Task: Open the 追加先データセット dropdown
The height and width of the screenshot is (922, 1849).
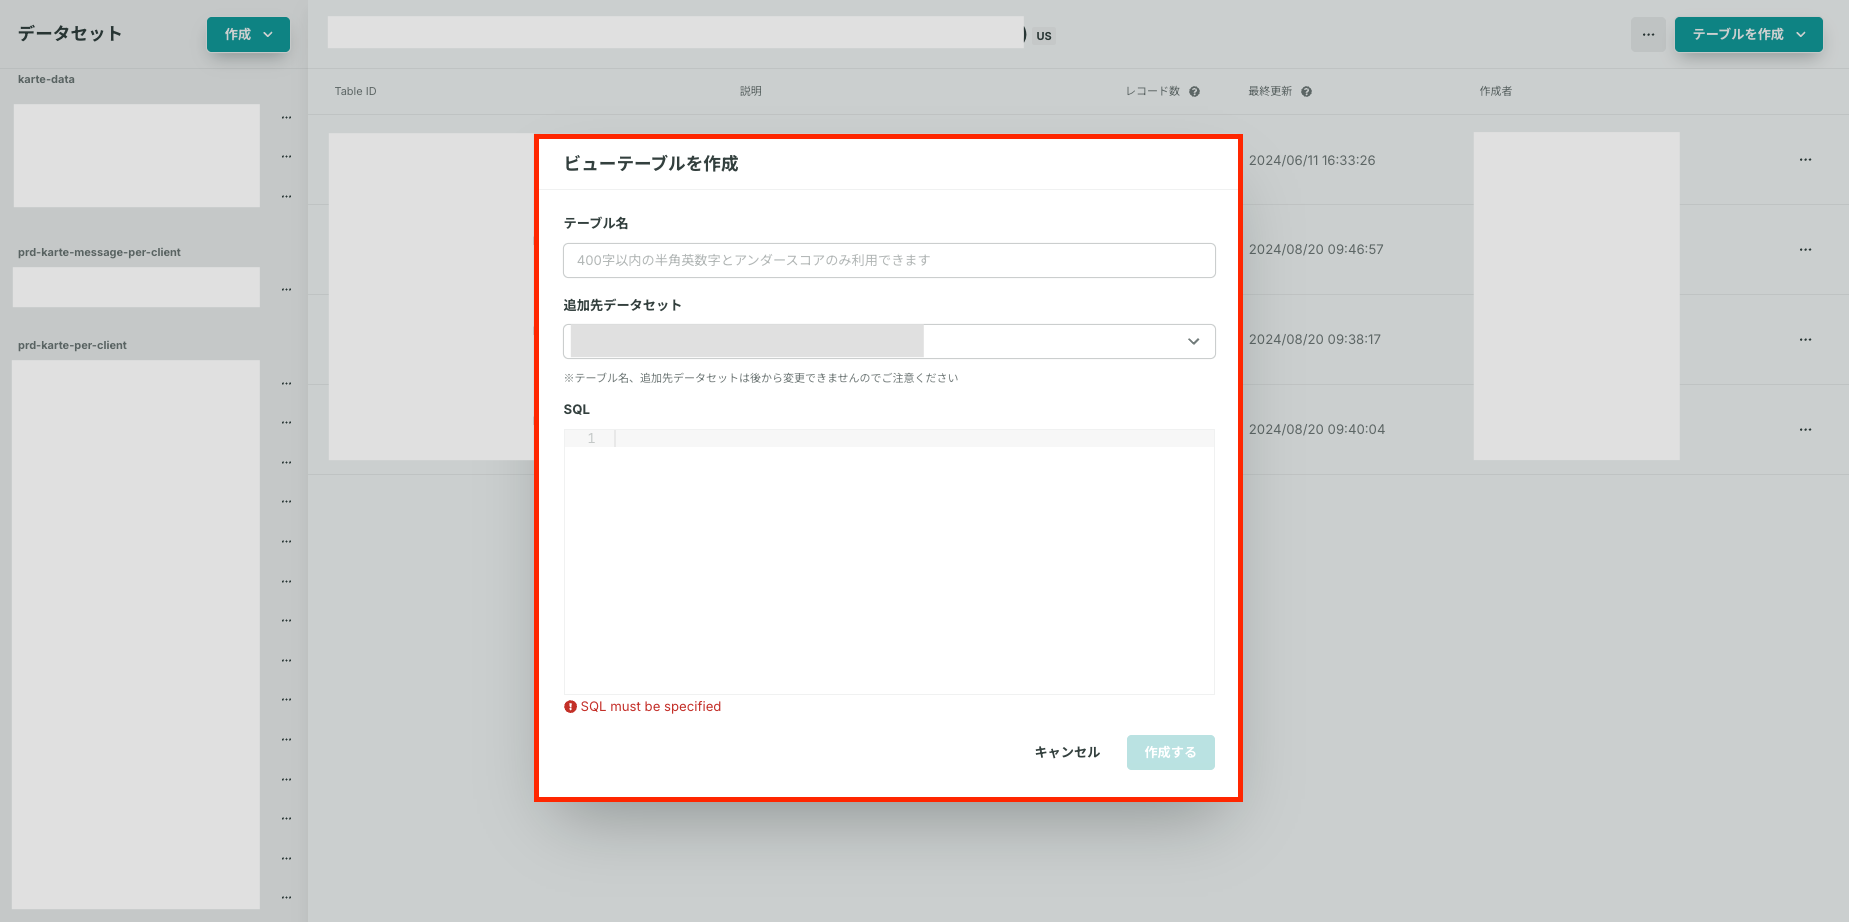Action: 889,341
